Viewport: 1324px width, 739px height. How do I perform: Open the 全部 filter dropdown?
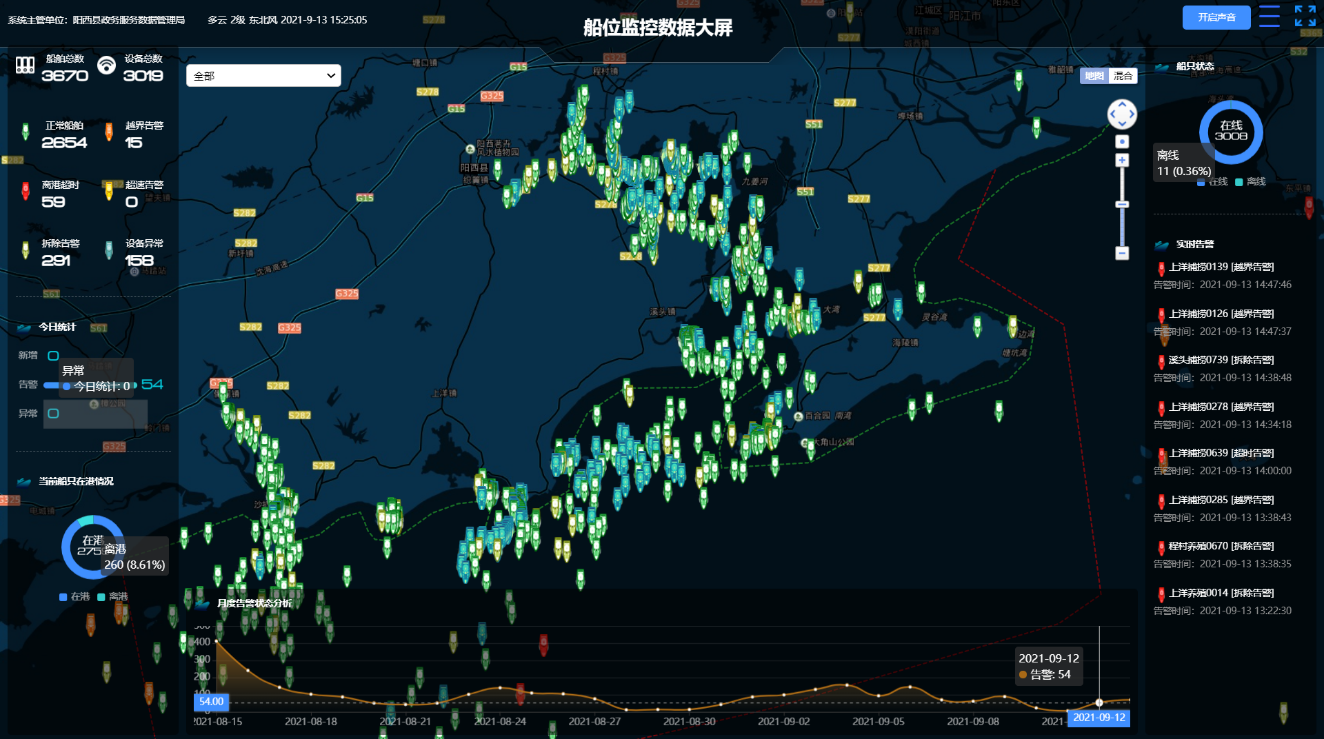point(263,76)
